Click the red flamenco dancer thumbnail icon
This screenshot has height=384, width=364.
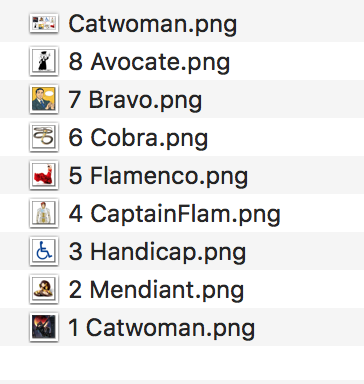pos(44,175)
